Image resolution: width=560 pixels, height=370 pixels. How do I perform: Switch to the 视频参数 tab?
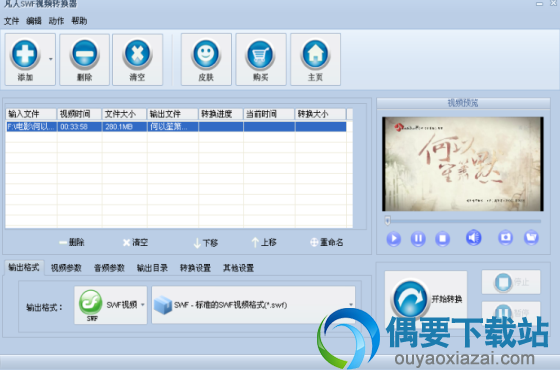pyautogui.click(x=66, y=268)
